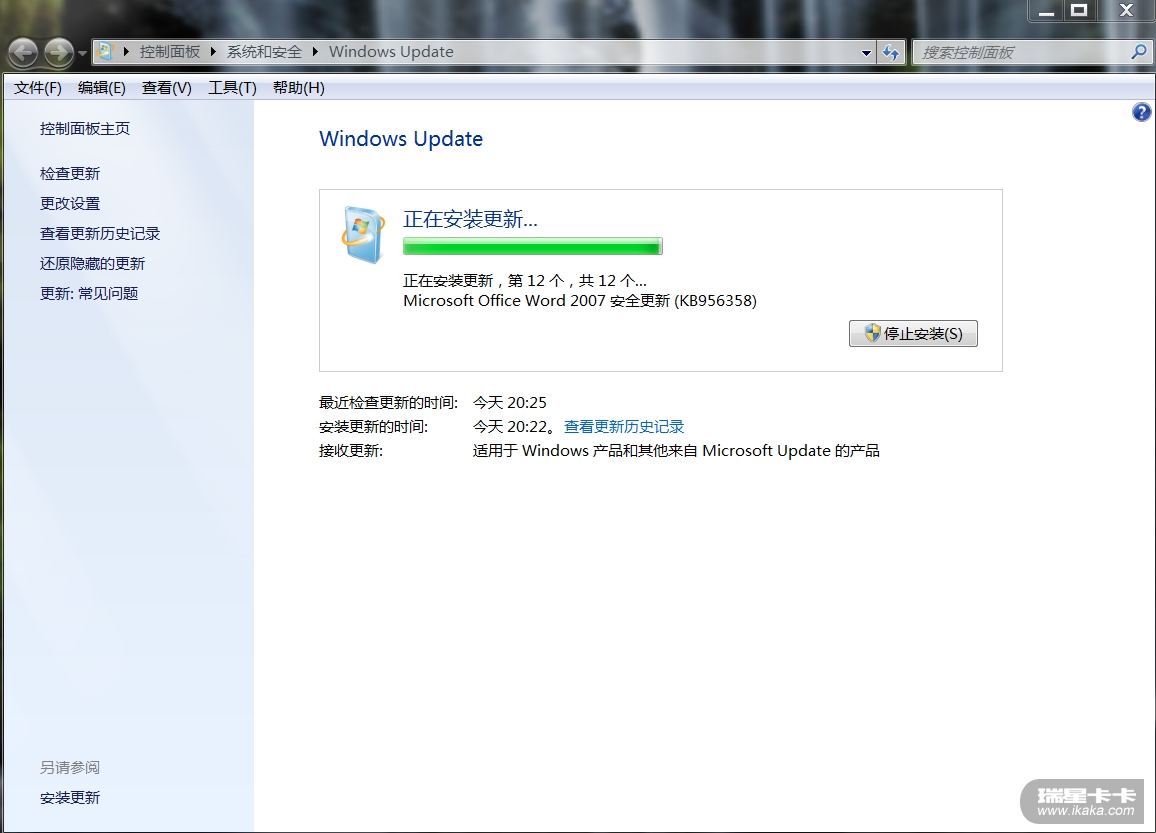Click the magnifier search icon
The width and height of the screenshot is (1156, 833).
[1139, 52]
